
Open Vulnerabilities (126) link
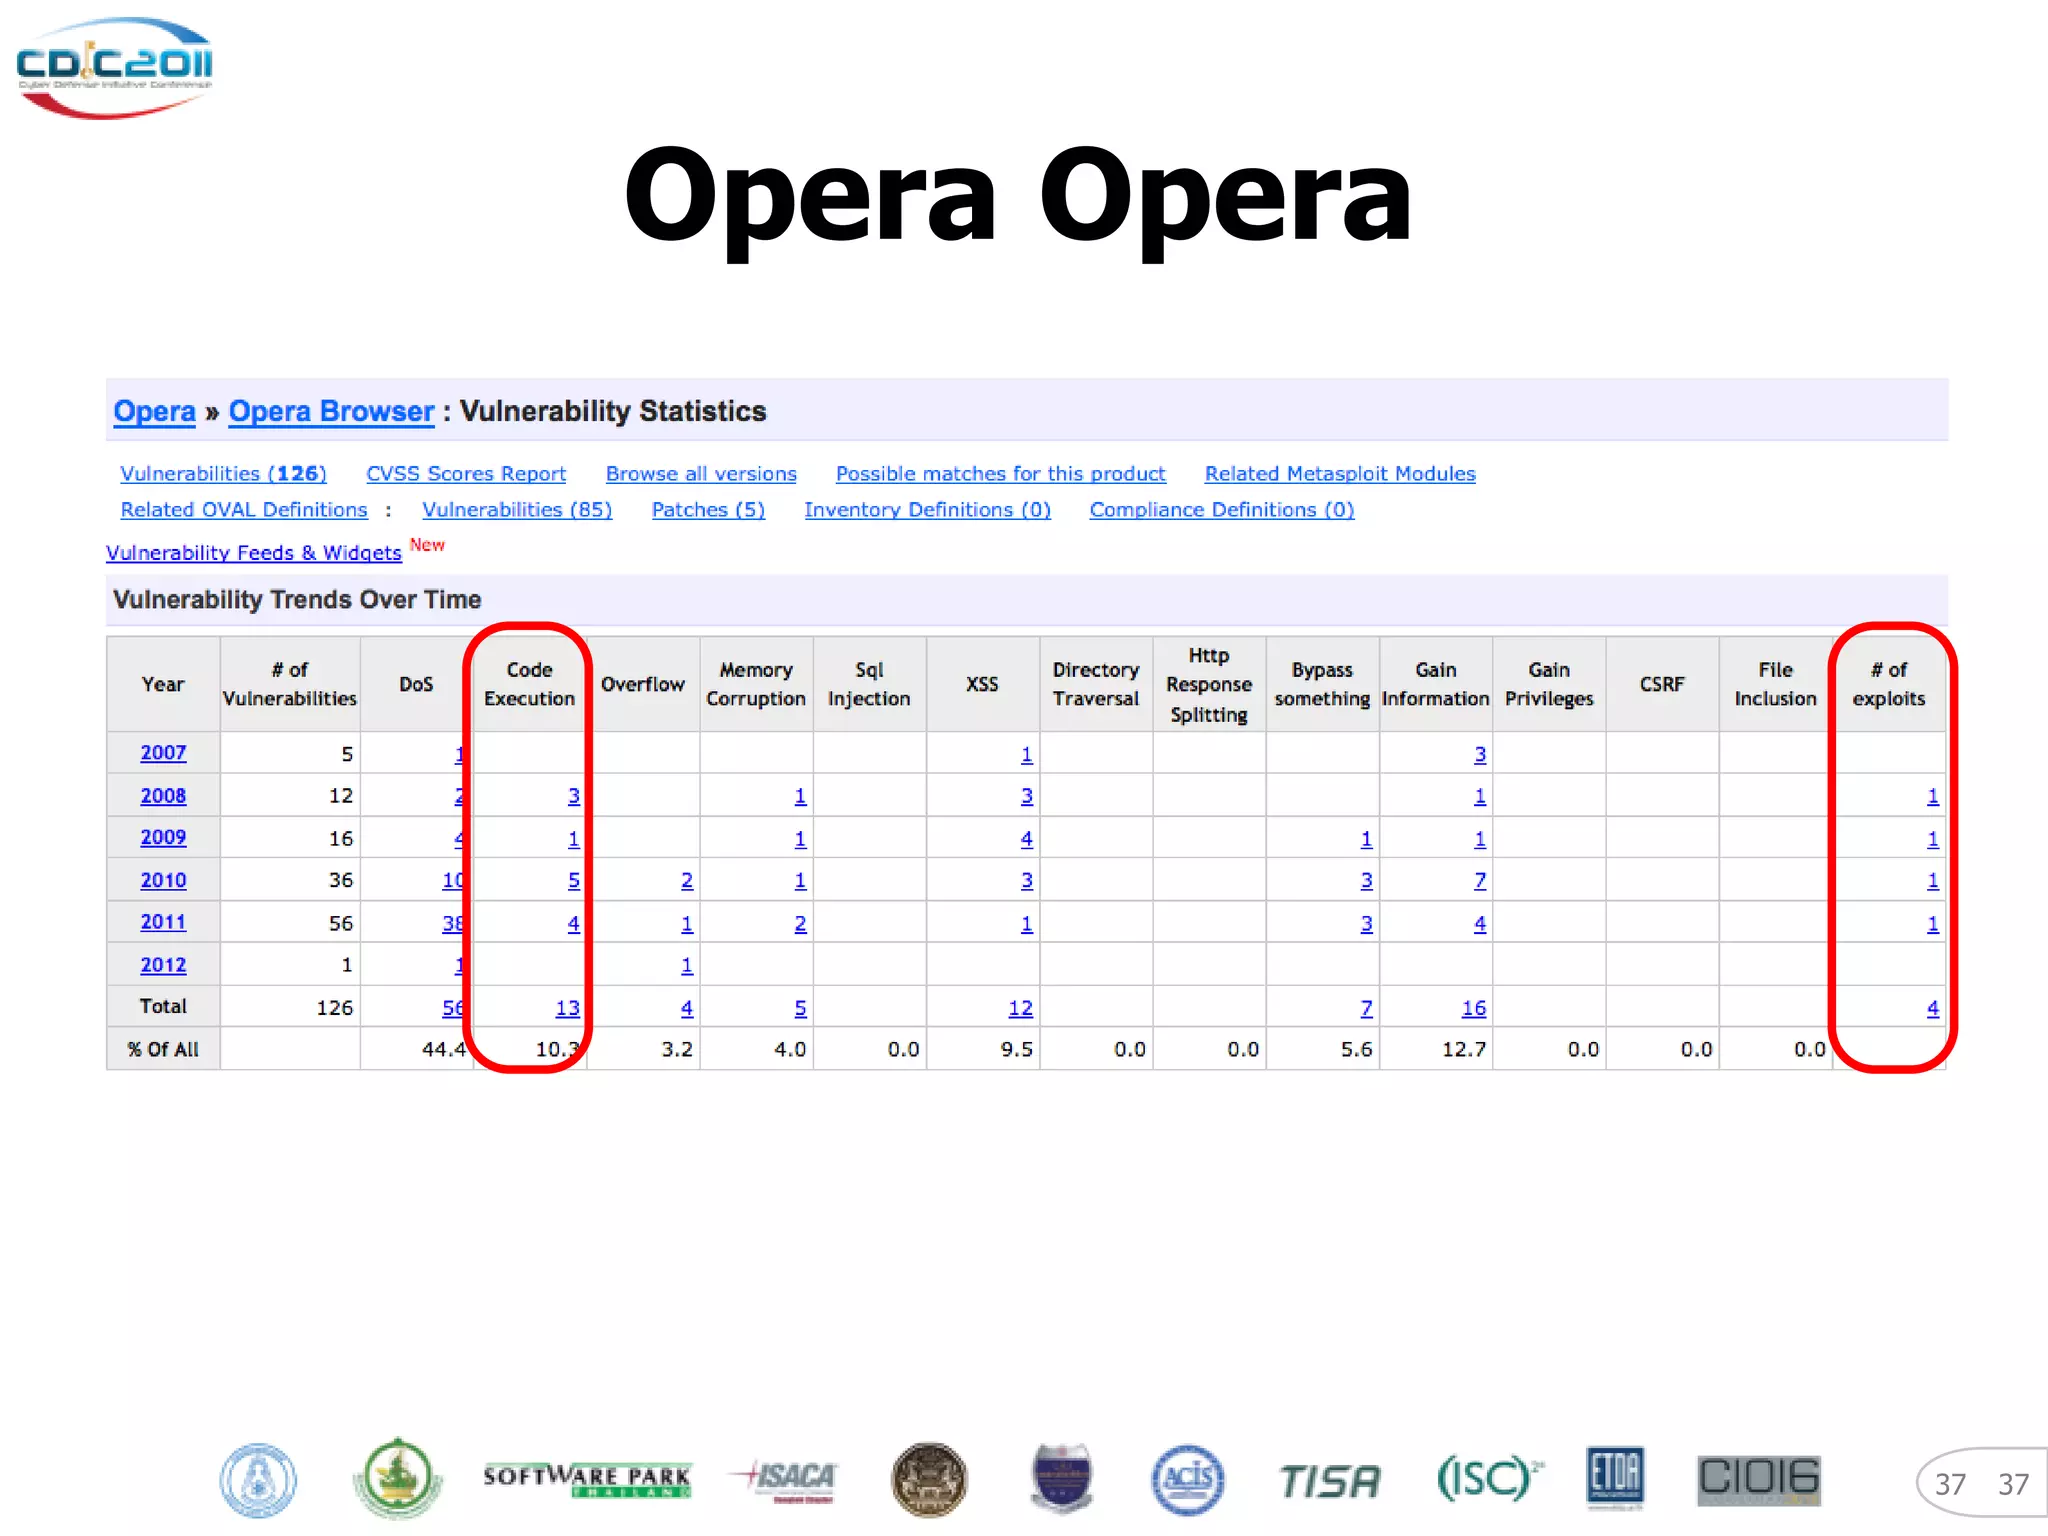tap(223, 473)
